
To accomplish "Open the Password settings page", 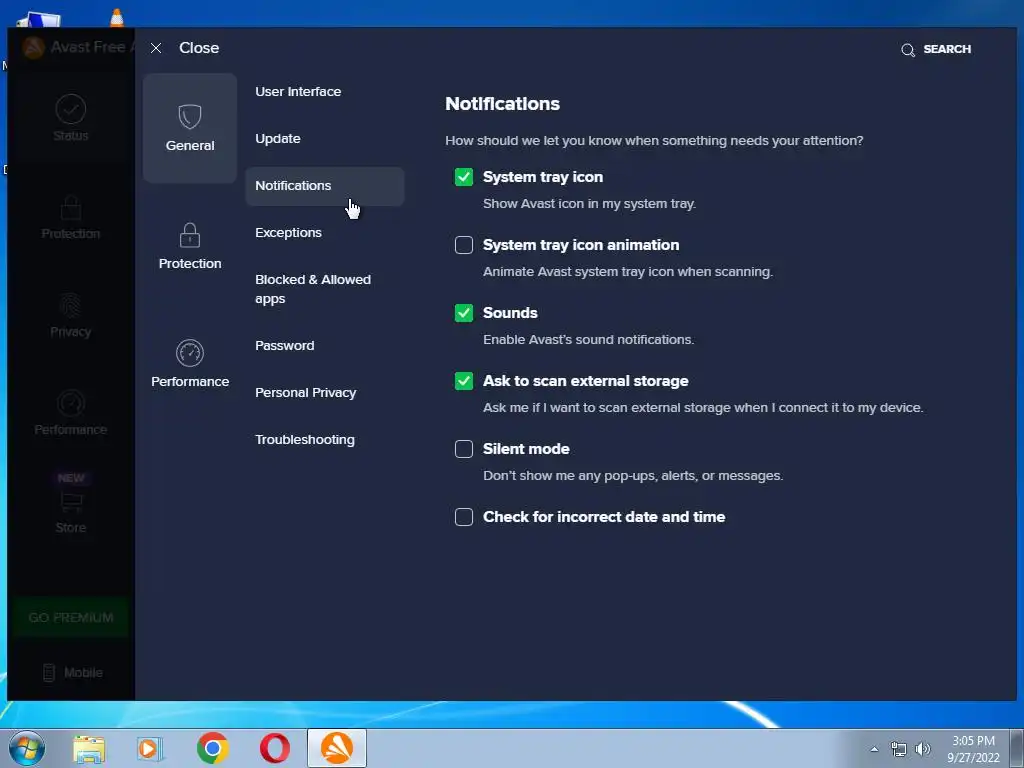I will pos(284,345).
